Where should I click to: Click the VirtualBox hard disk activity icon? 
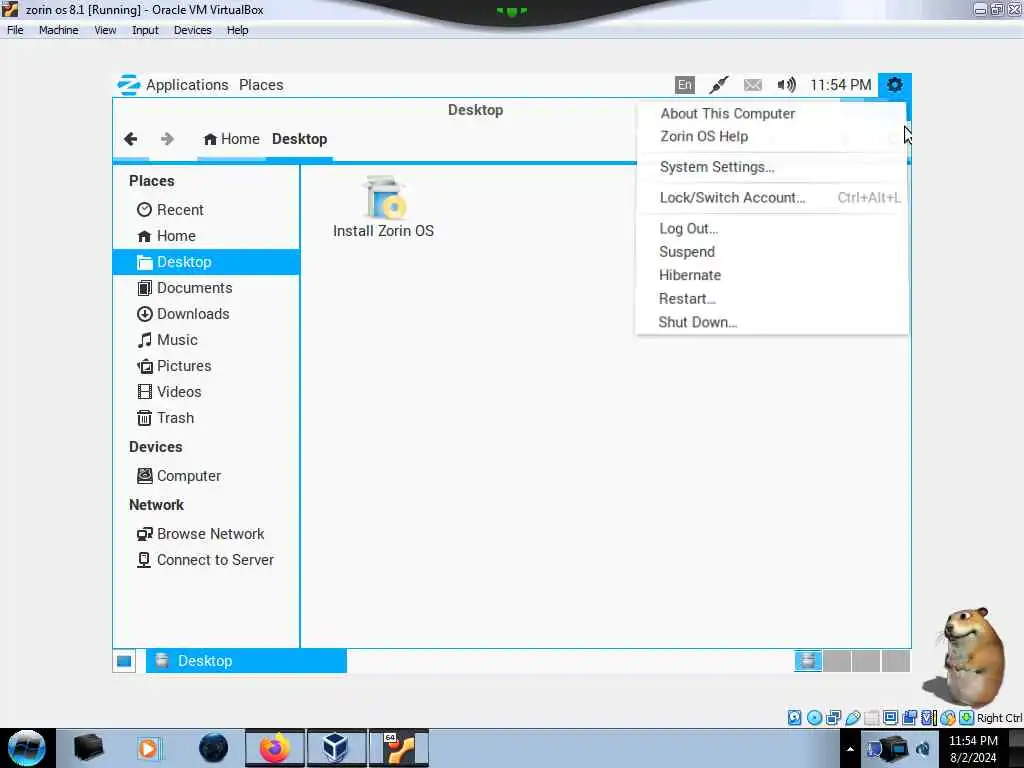point(795,718)
